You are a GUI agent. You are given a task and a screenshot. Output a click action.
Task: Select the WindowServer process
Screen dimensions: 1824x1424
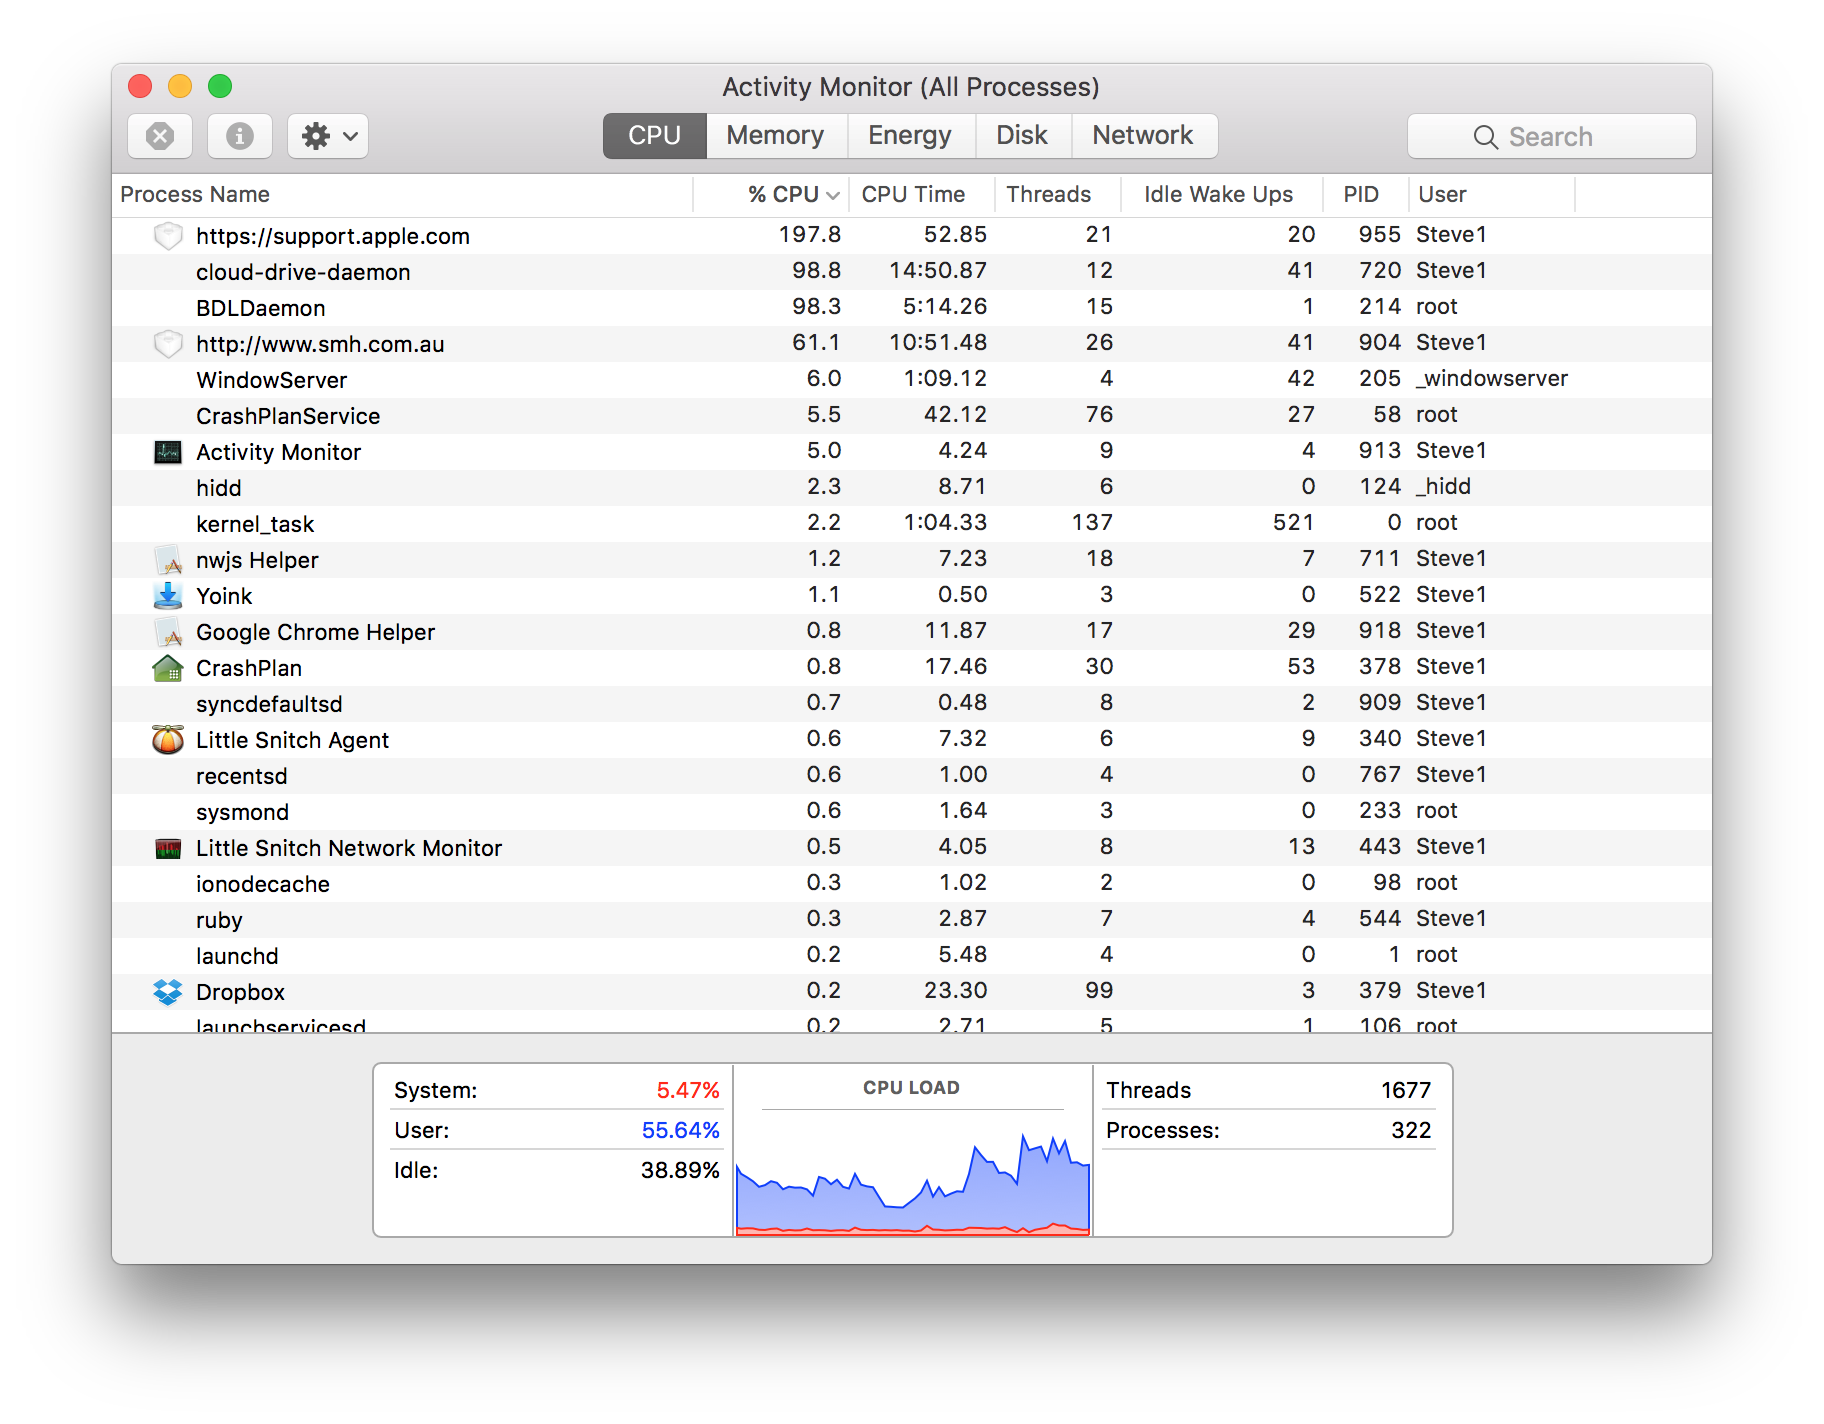click(912, 380)
